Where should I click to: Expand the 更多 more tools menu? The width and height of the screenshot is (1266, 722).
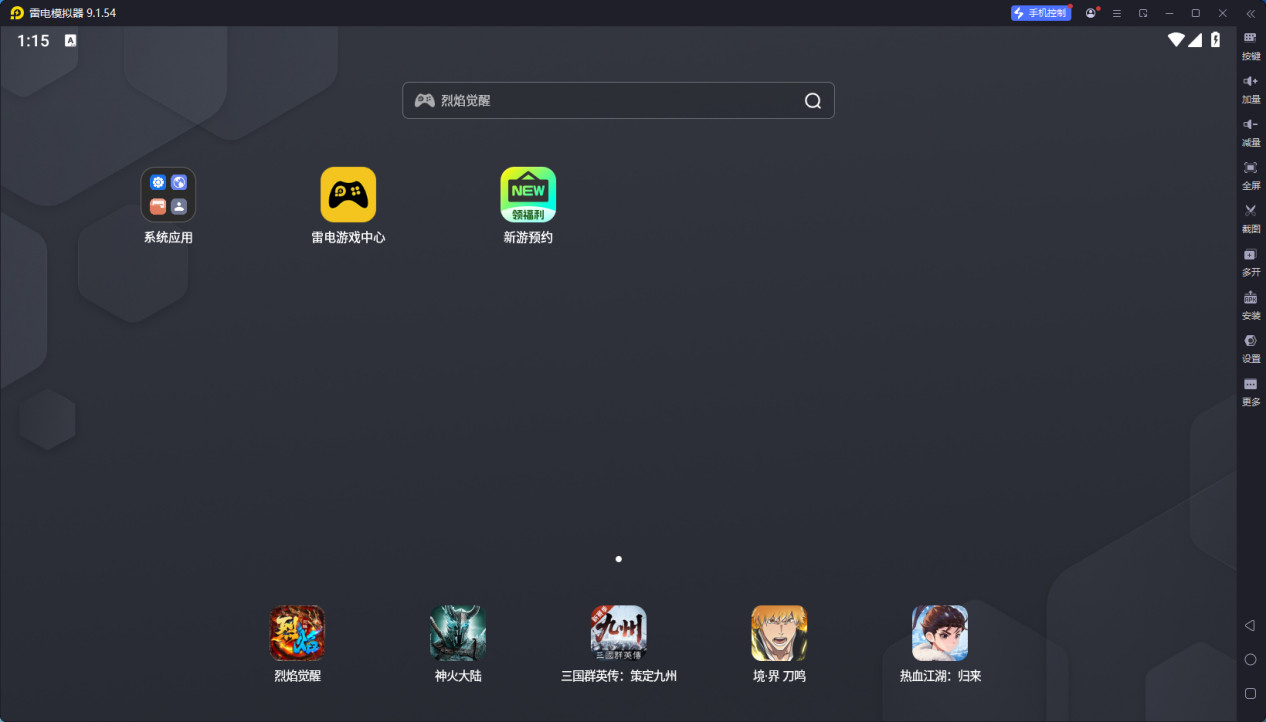[x=1250, y=390]
